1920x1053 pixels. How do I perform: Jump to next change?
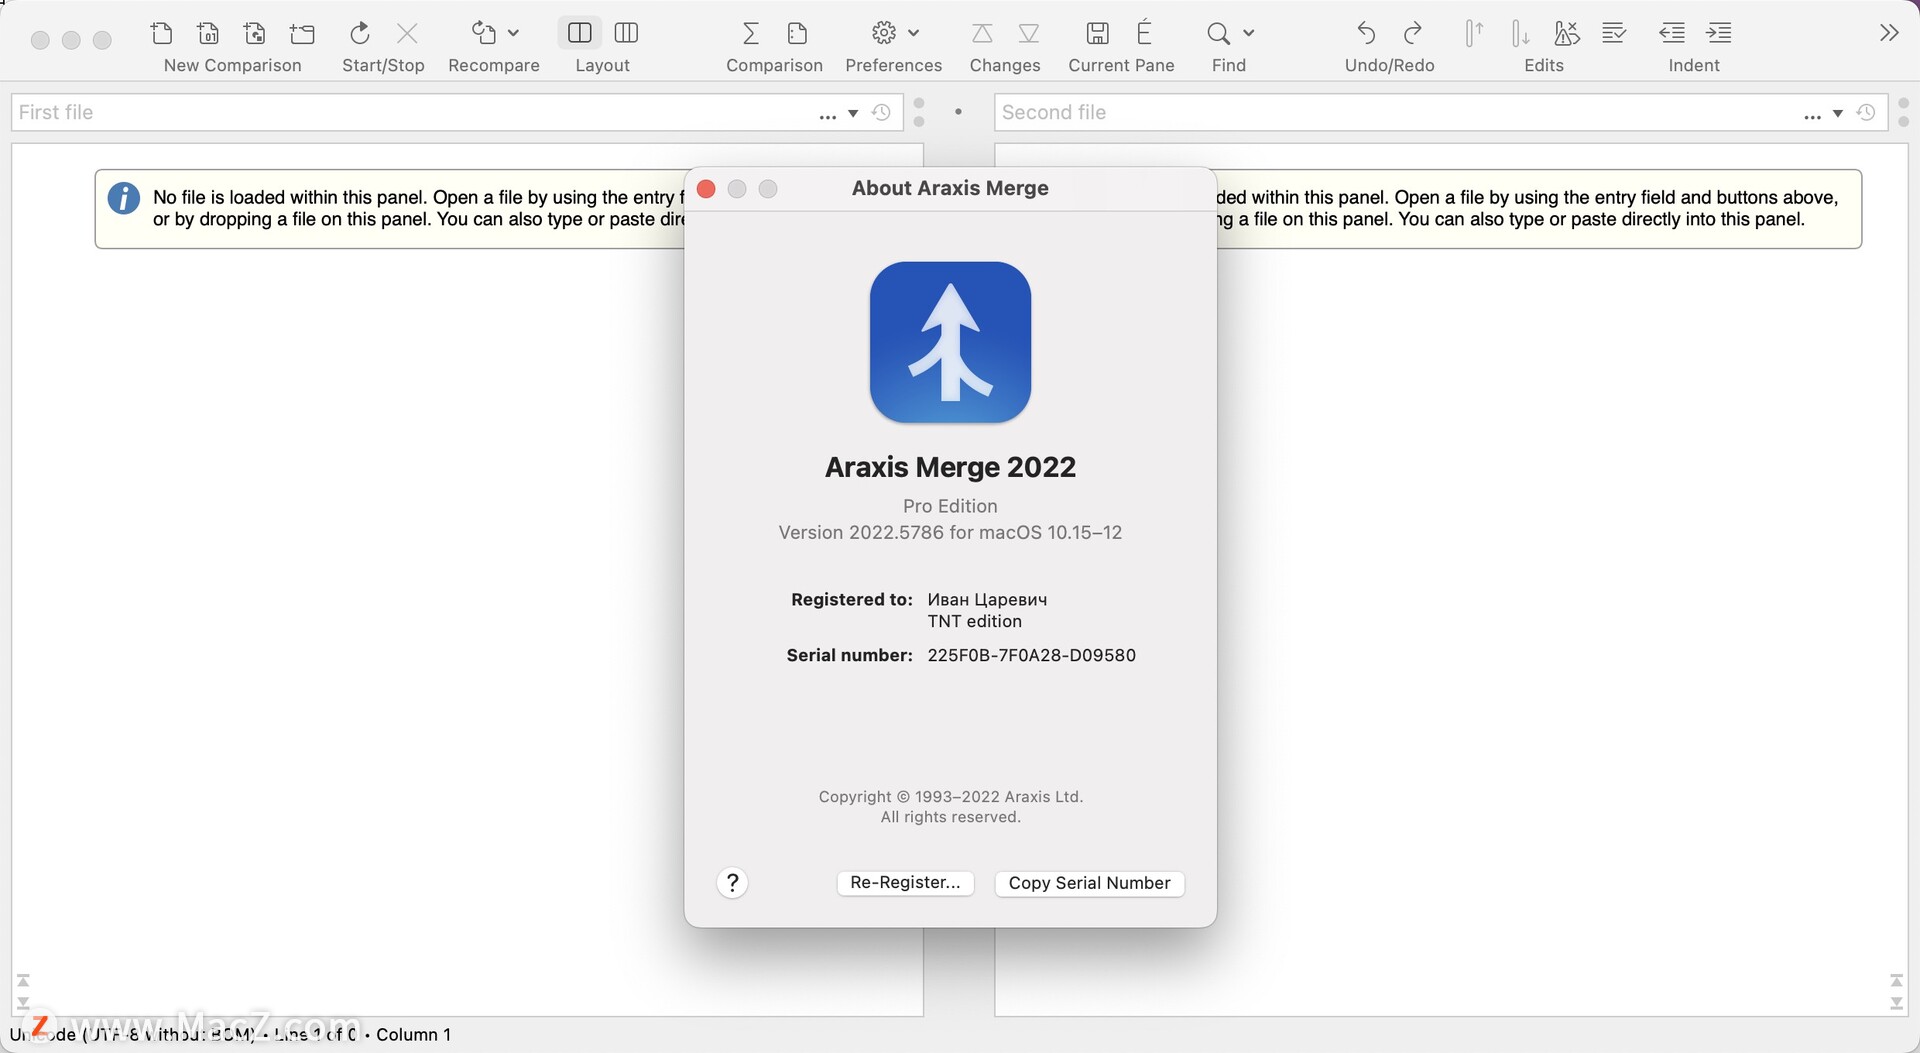[x=1029, y=34]
